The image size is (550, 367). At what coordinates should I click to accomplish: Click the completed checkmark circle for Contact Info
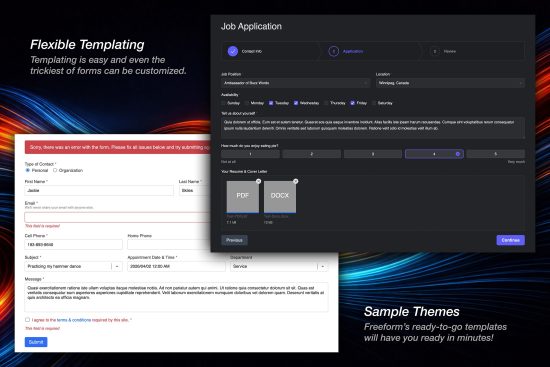pos(233,51)
